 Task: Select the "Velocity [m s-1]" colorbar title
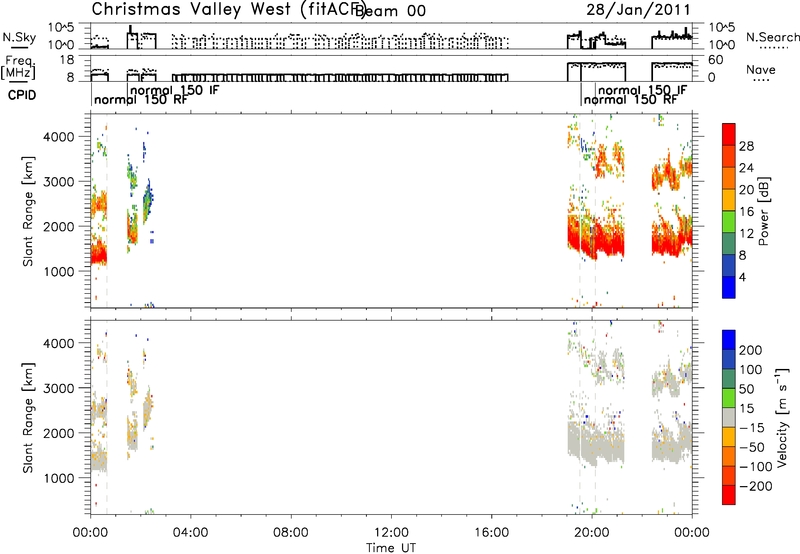point(781,418)
